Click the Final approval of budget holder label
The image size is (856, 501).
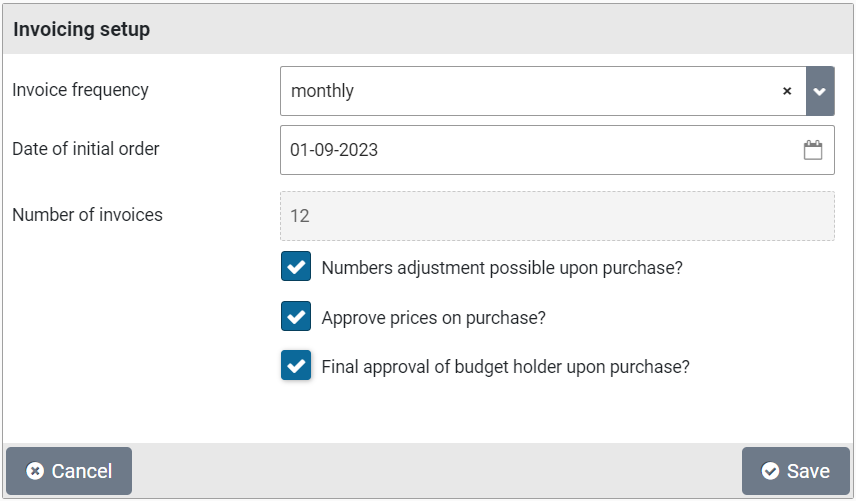point(505,367)
